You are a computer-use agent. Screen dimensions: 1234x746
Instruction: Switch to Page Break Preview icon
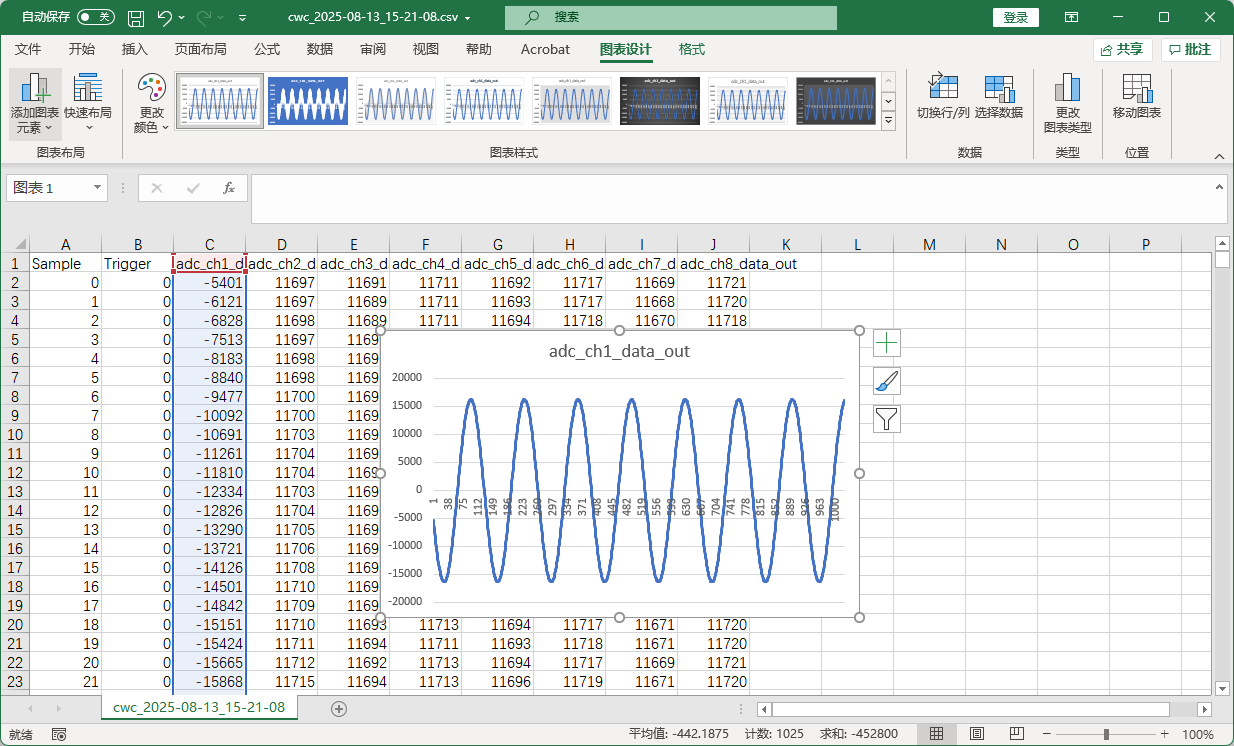1017,735
